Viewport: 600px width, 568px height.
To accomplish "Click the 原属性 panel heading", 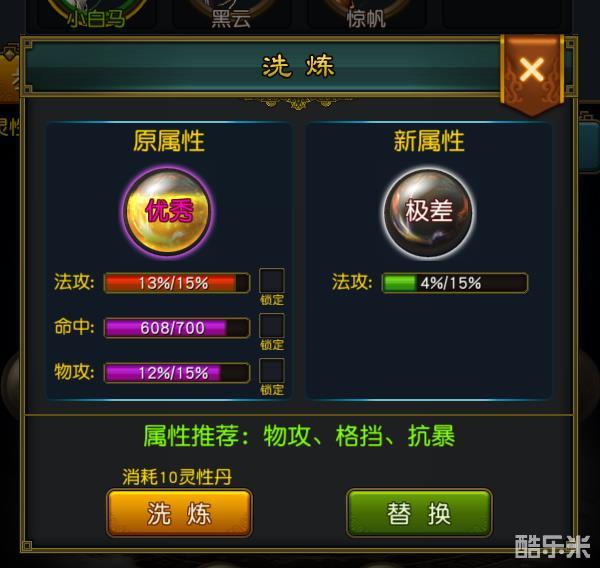I will point(168,141).
